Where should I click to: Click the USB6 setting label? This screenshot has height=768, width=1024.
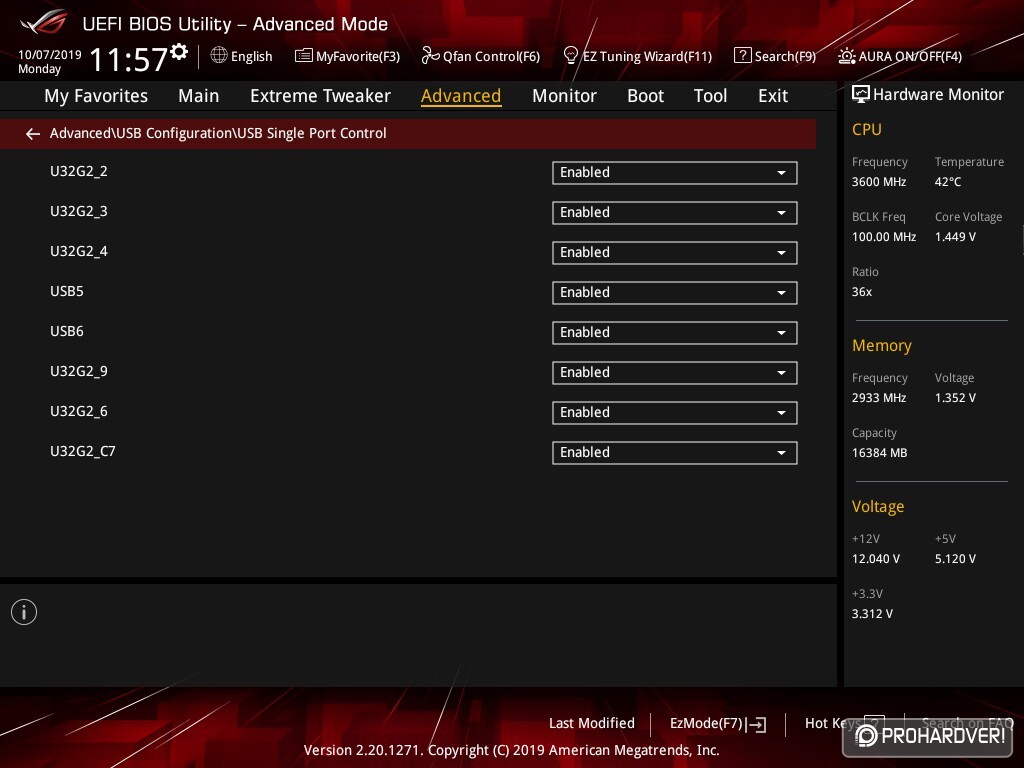[67, 331]
